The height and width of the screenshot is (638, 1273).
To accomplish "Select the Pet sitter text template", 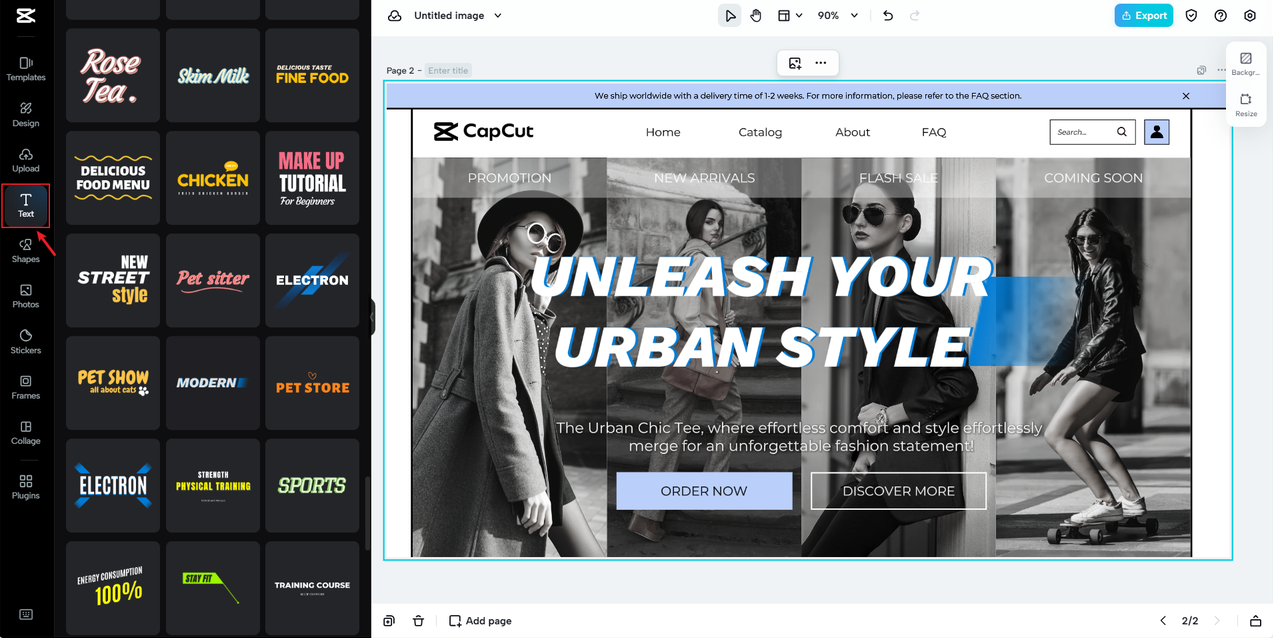I will coord(212,280).
